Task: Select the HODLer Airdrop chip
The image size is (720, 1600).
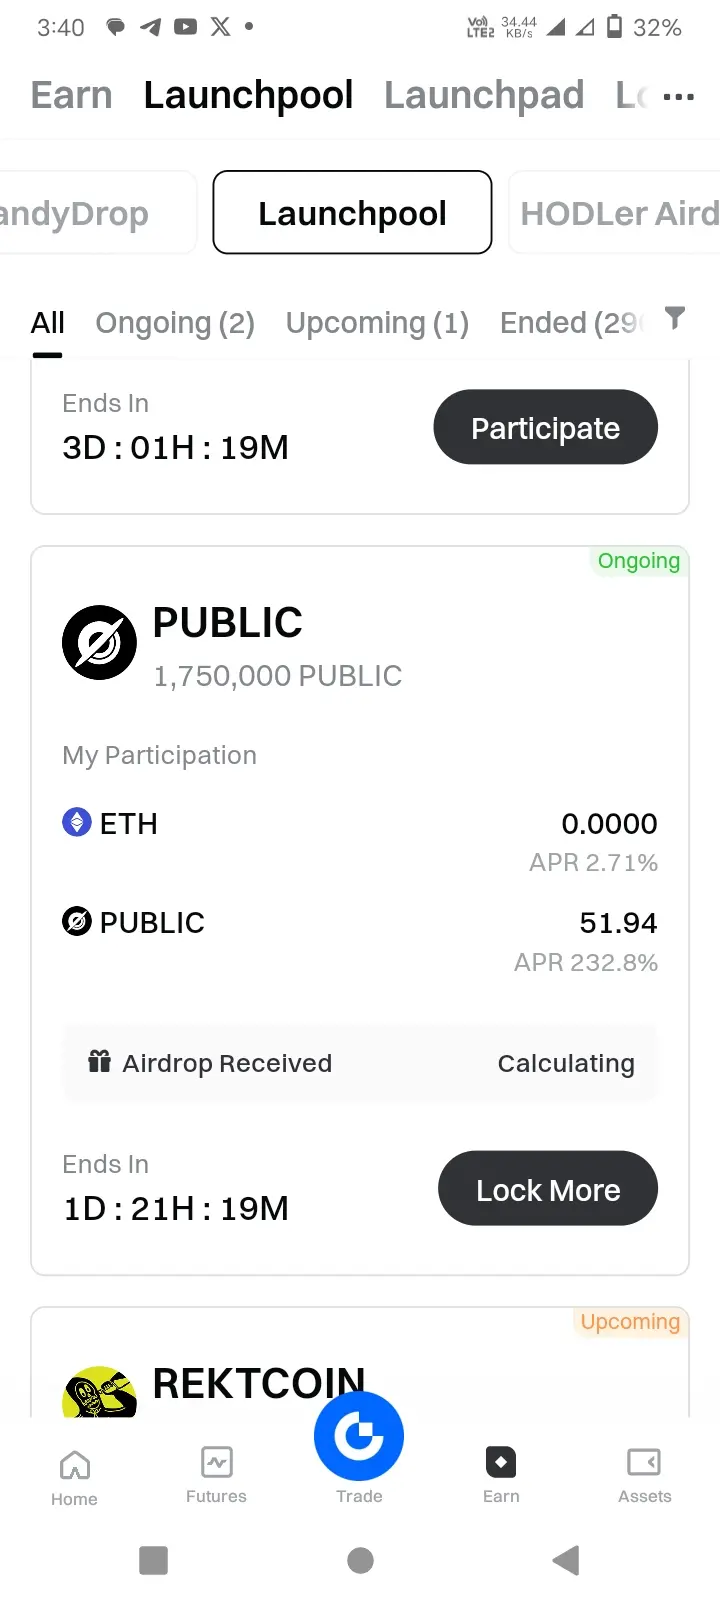Action: 614,213
